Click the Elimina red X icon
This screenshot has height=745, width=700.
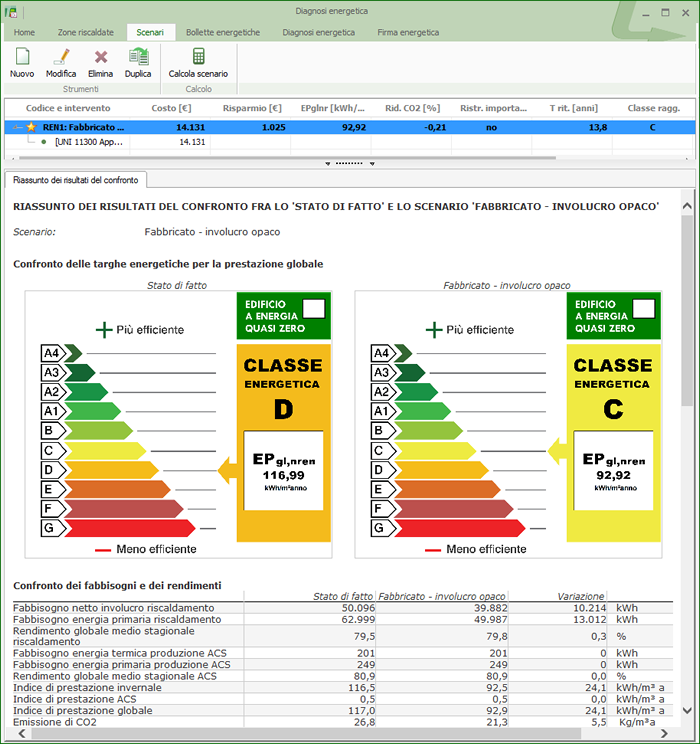pos(101,57)
